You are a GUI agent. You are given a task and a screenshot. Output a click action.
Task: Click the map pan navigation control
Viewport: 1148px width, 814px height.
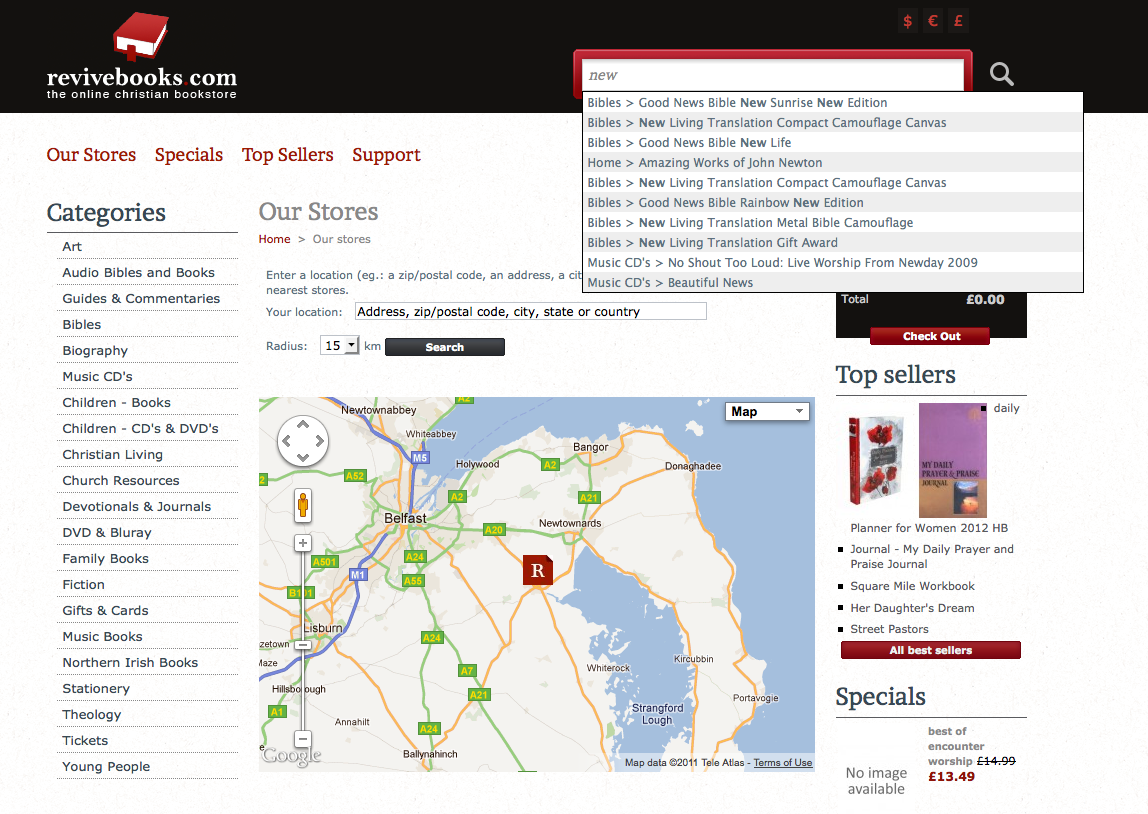(x=303, y=441)
